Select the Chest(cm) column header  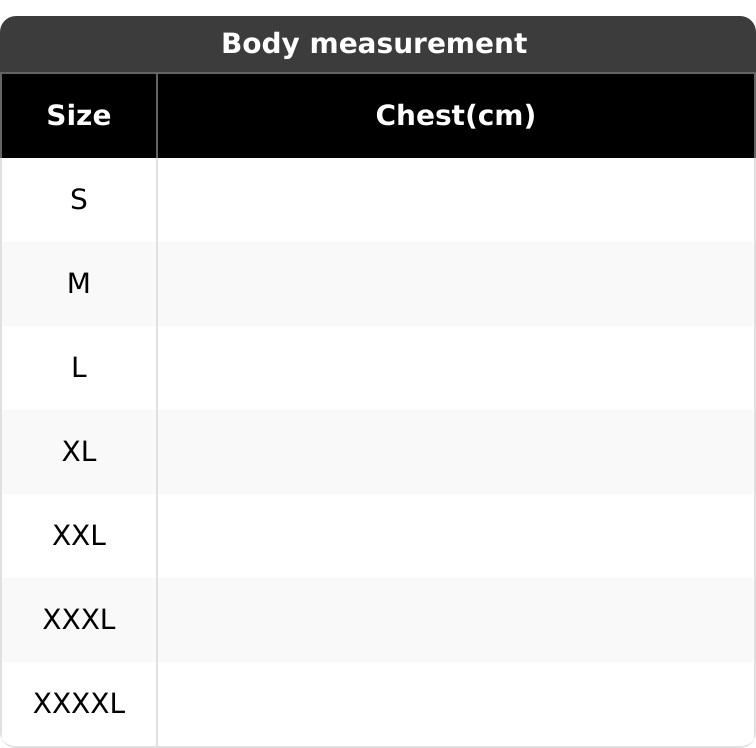tap(455, 116)
